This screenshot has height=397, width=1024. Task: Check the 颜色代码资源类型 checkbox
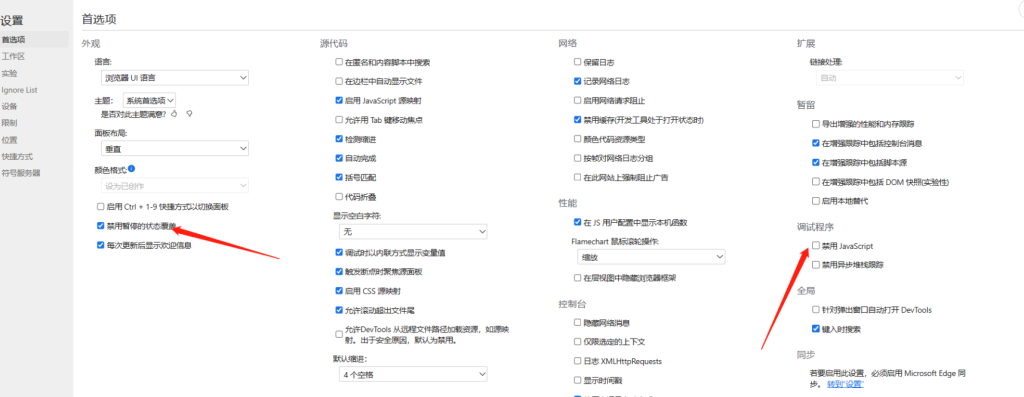[577, 139]
